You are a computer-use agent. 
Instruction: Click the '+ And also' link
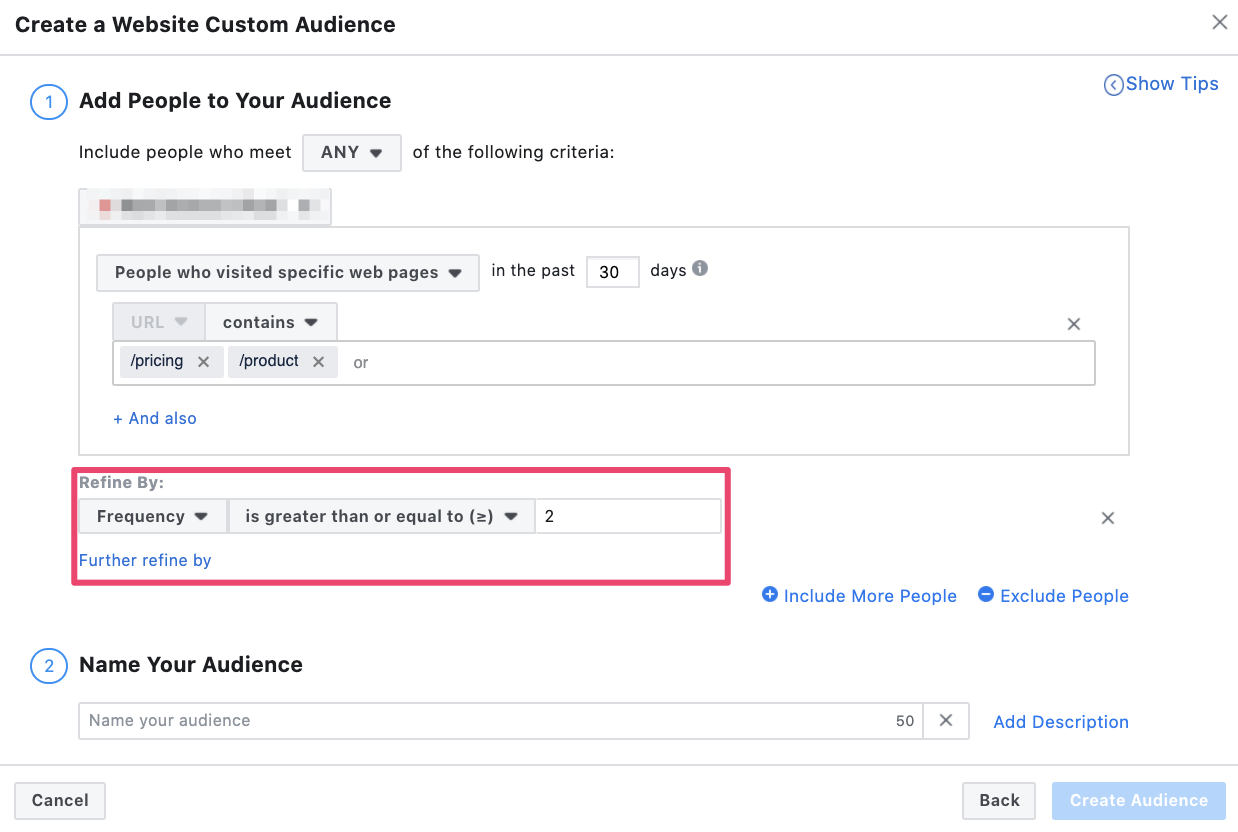pyautogui.click(x=154, y=418)
